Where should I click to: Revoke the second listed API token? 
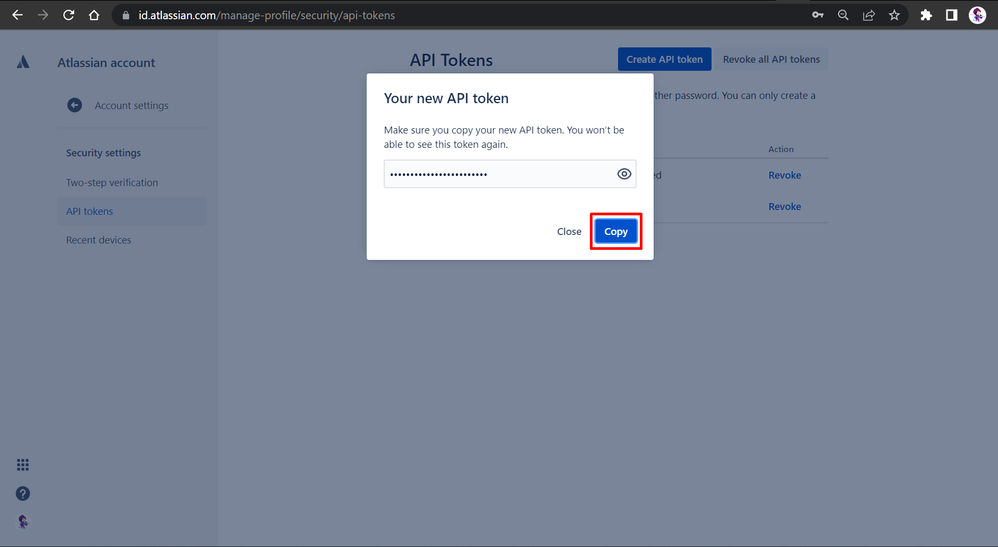(x=785, y=206)
